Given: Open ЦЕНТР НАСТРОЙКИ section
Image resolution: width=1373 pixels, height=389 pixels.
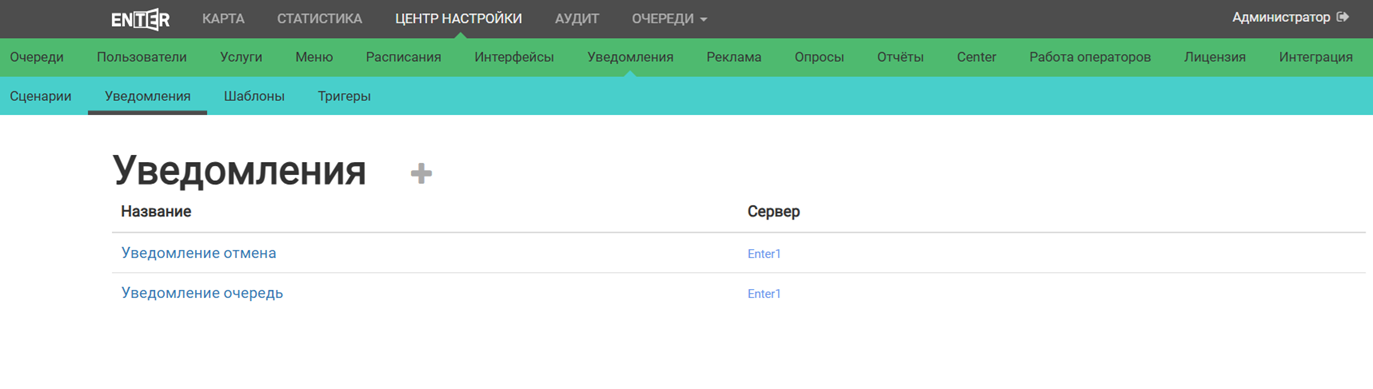Looking at the screenshot, I should (458, 19).
